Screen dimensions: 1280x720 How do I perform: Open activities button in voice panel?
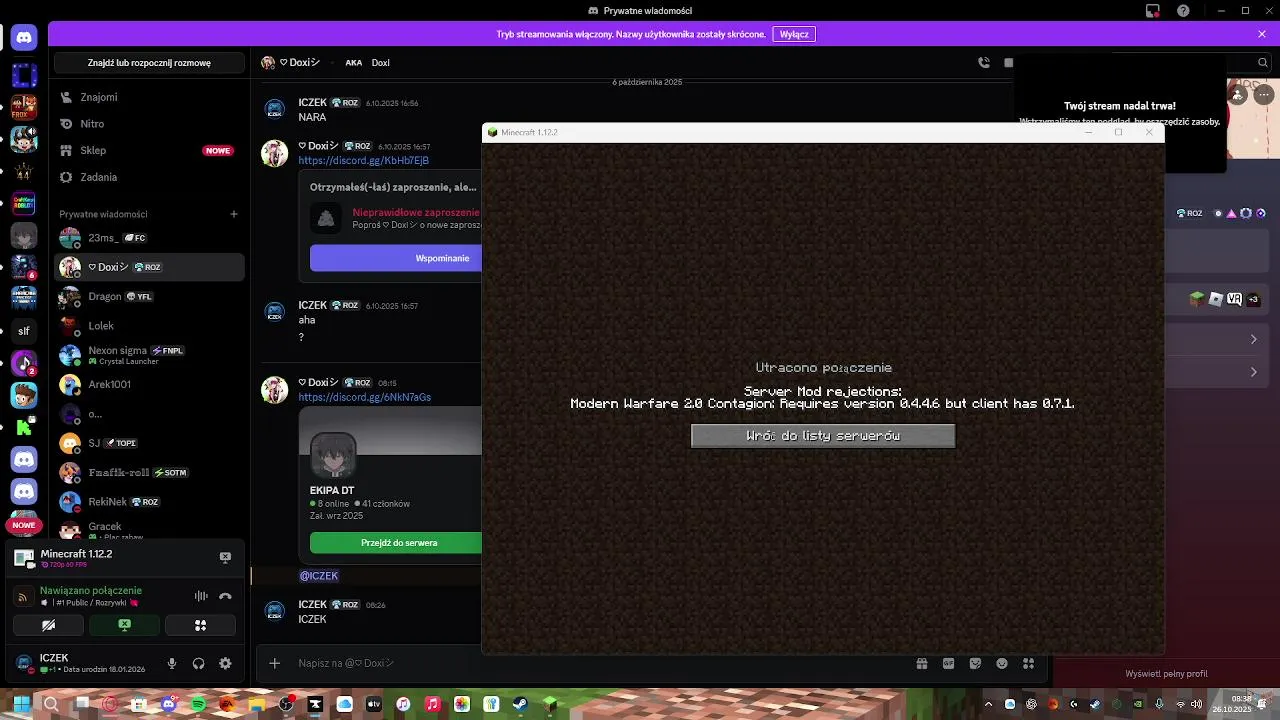pos(200,625)
